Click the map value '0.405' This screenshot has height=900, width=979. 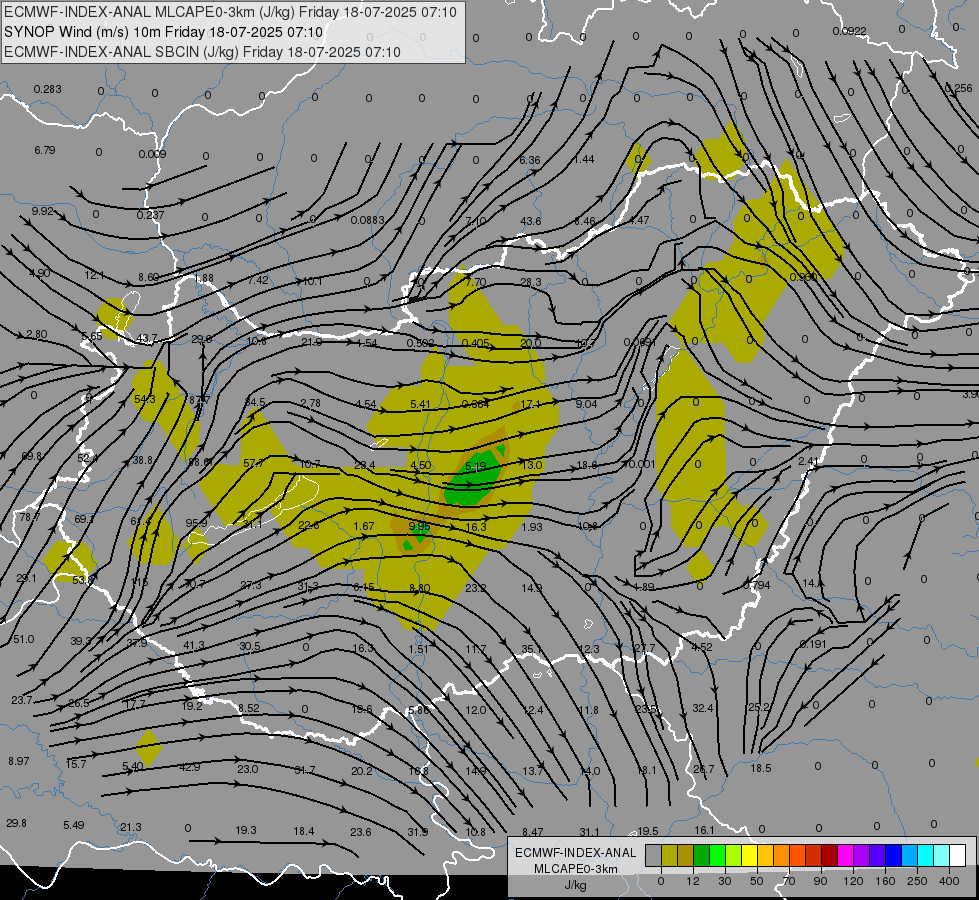click(476, 343)
